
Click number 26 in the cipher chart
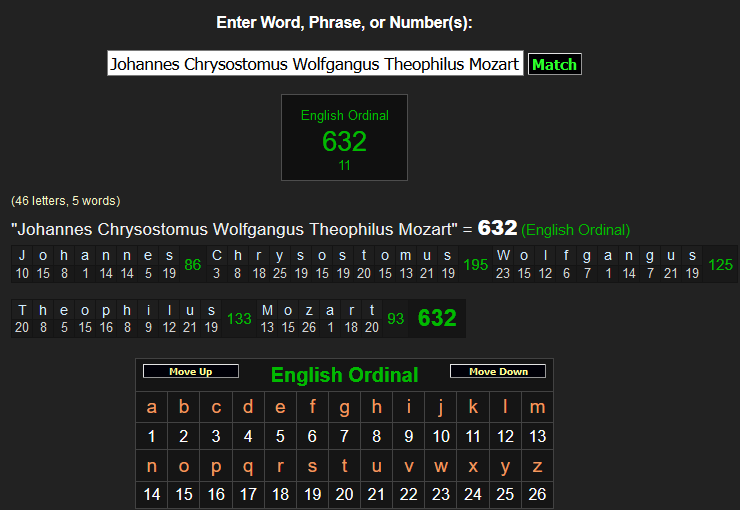(537, 494)
